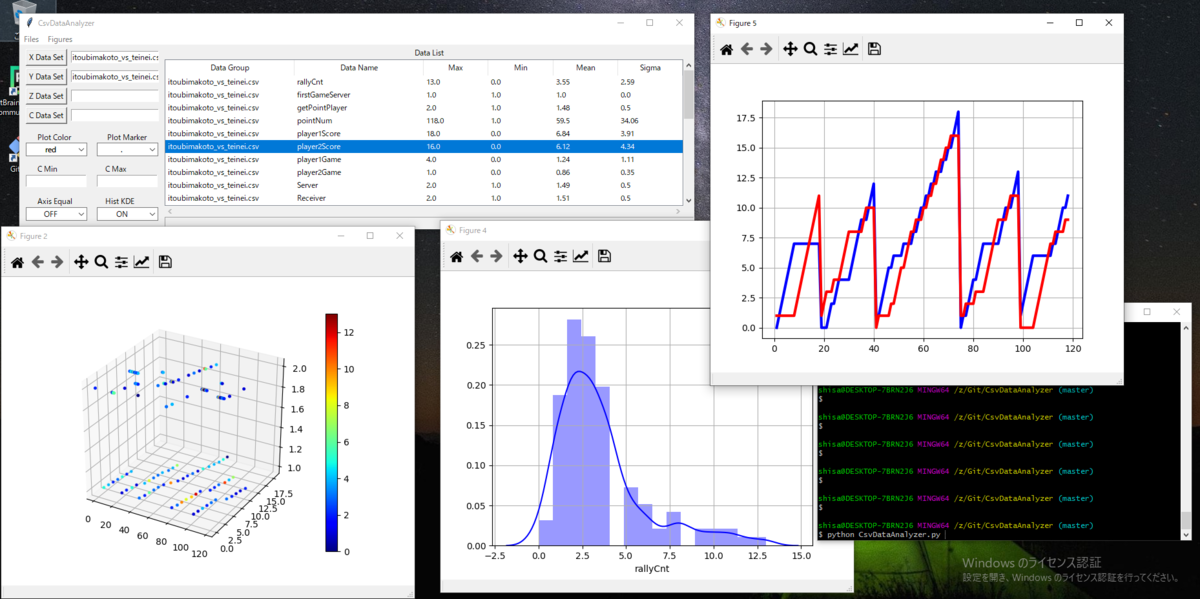This screenshot has height=599, width=1200.
Task: Click the Back arrow in Figure 5
Action: click(x=746, y=48)
